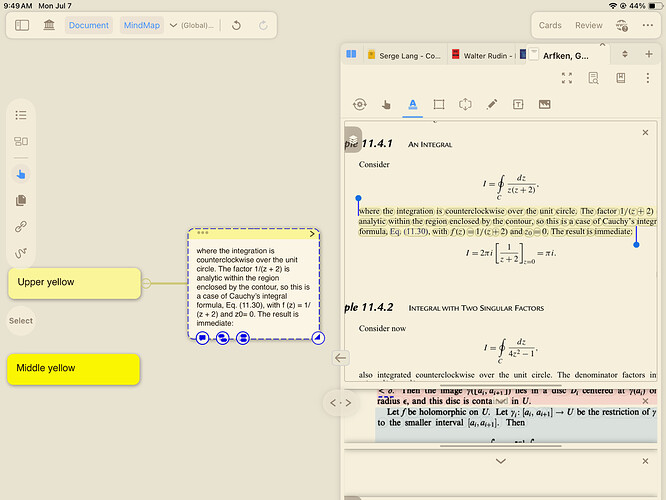Image resolution: width=666 pixels, height=500 pixels.
Task: Open the library building icon
Action: pyautogui.click(x=49, y=25)
